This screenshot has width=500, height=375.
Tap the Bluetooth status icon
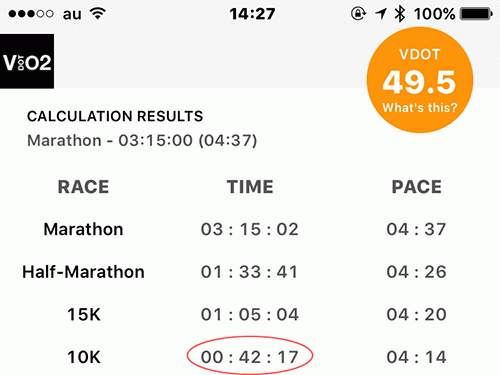click(x=399, y=14)
